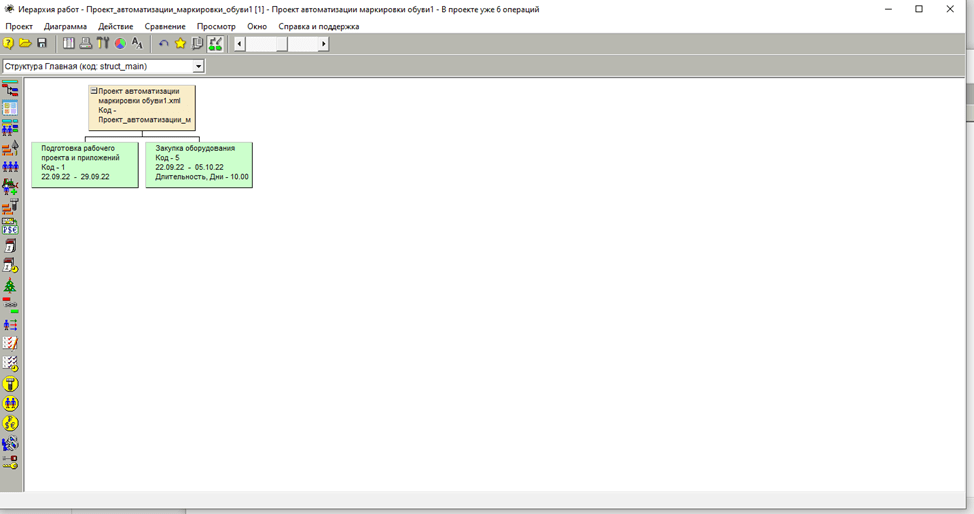Click the left arrow of toolbar scrollbar
This screenshot has height=514, width=974.
click(x=240, y=44)
